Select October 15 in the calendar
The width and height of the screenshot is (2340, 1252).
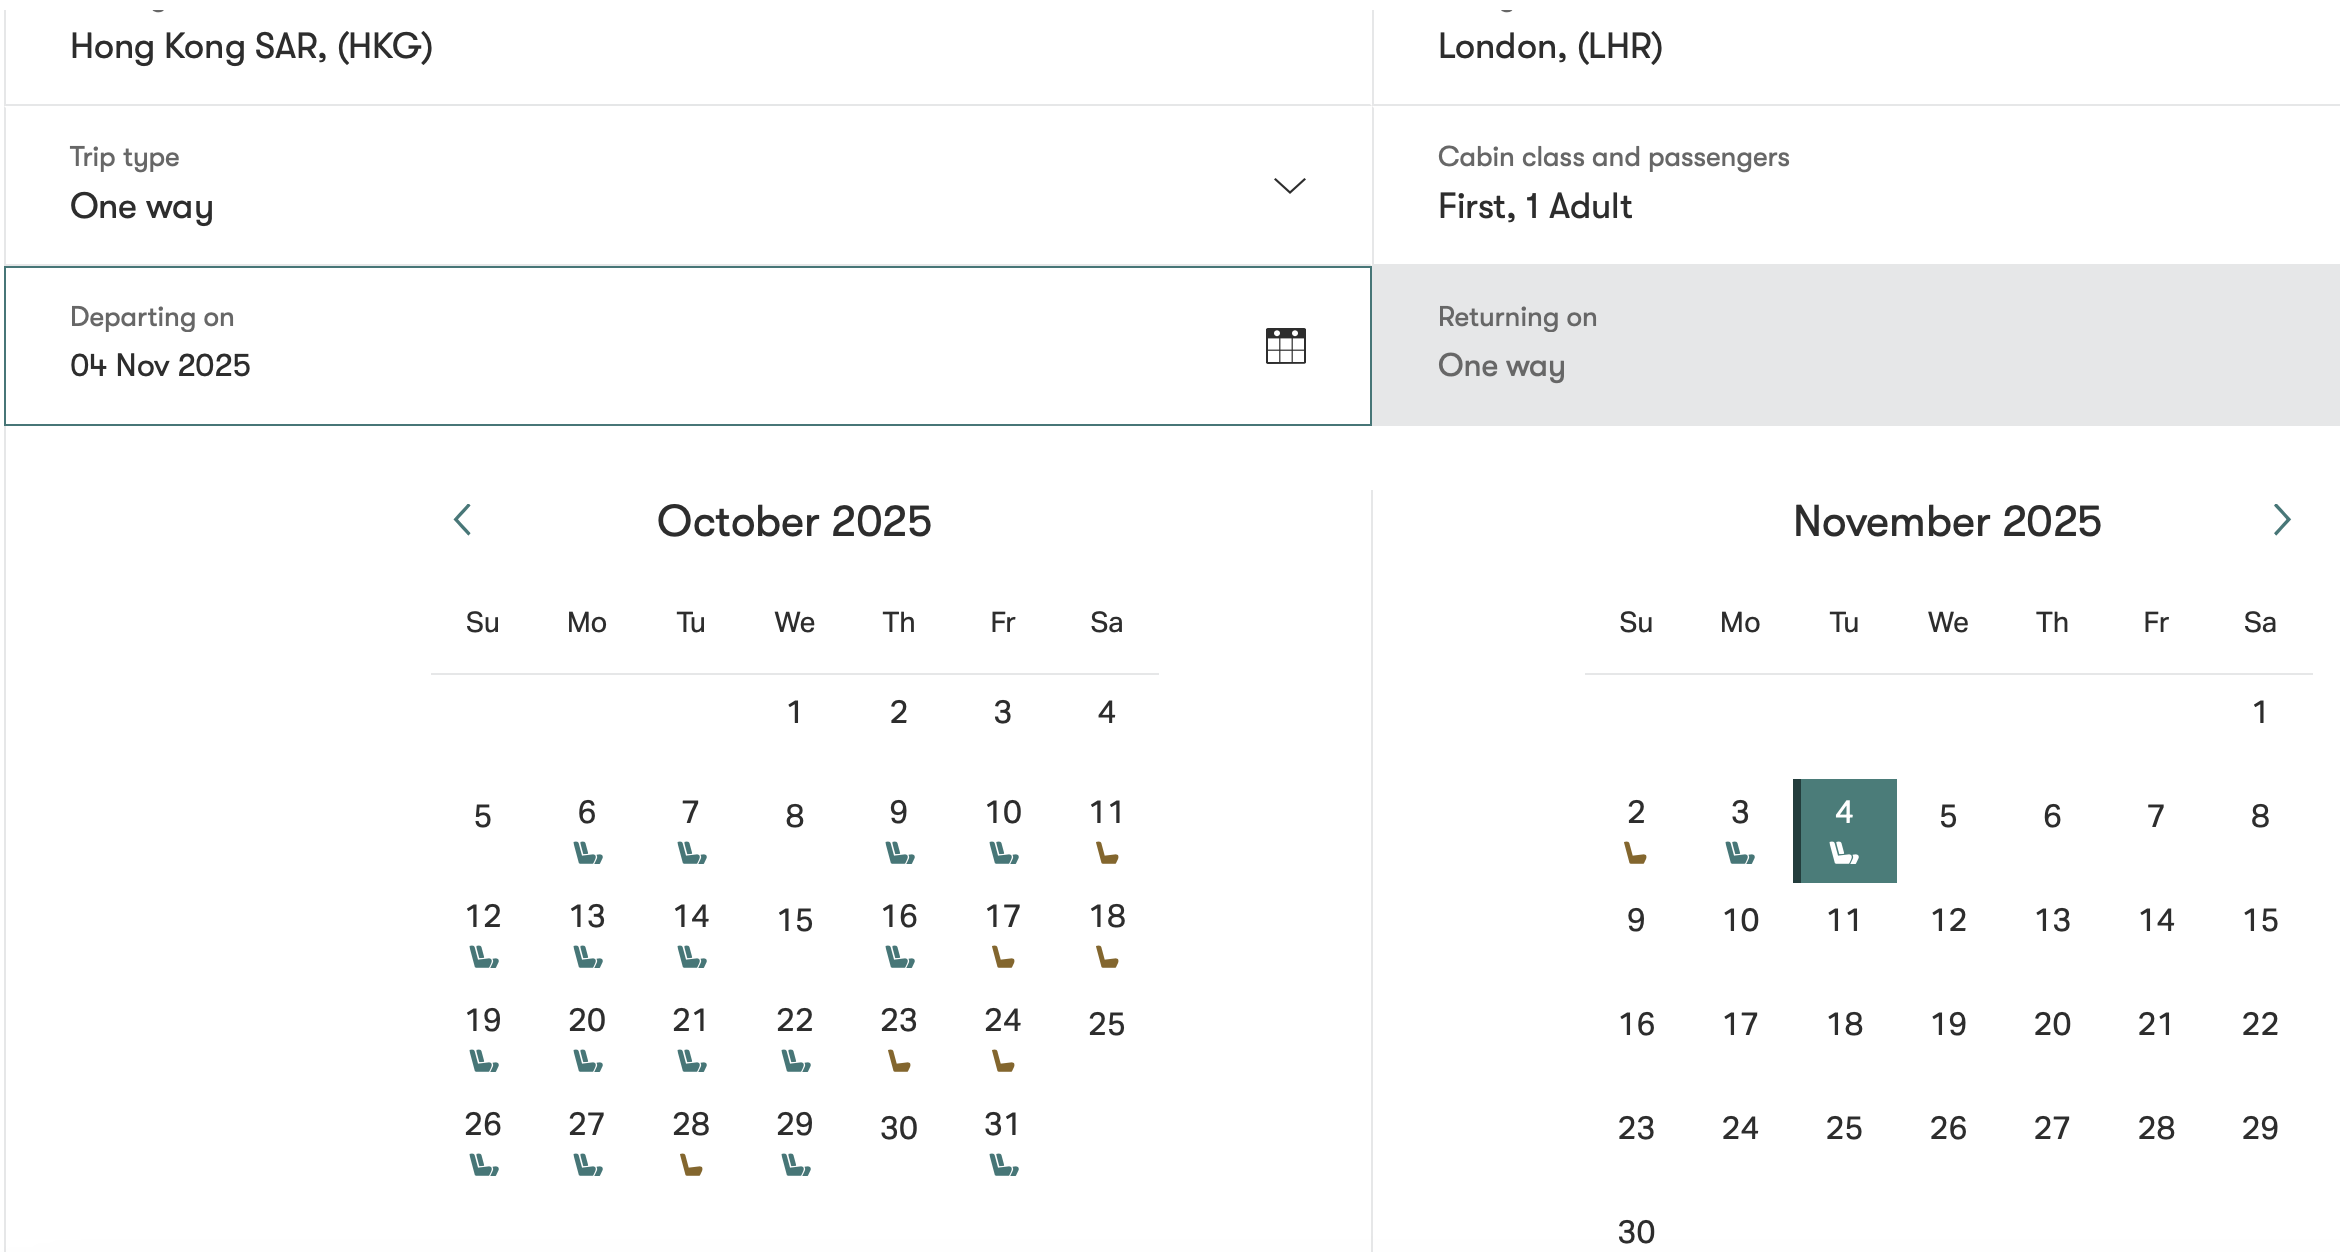point(795,920)
